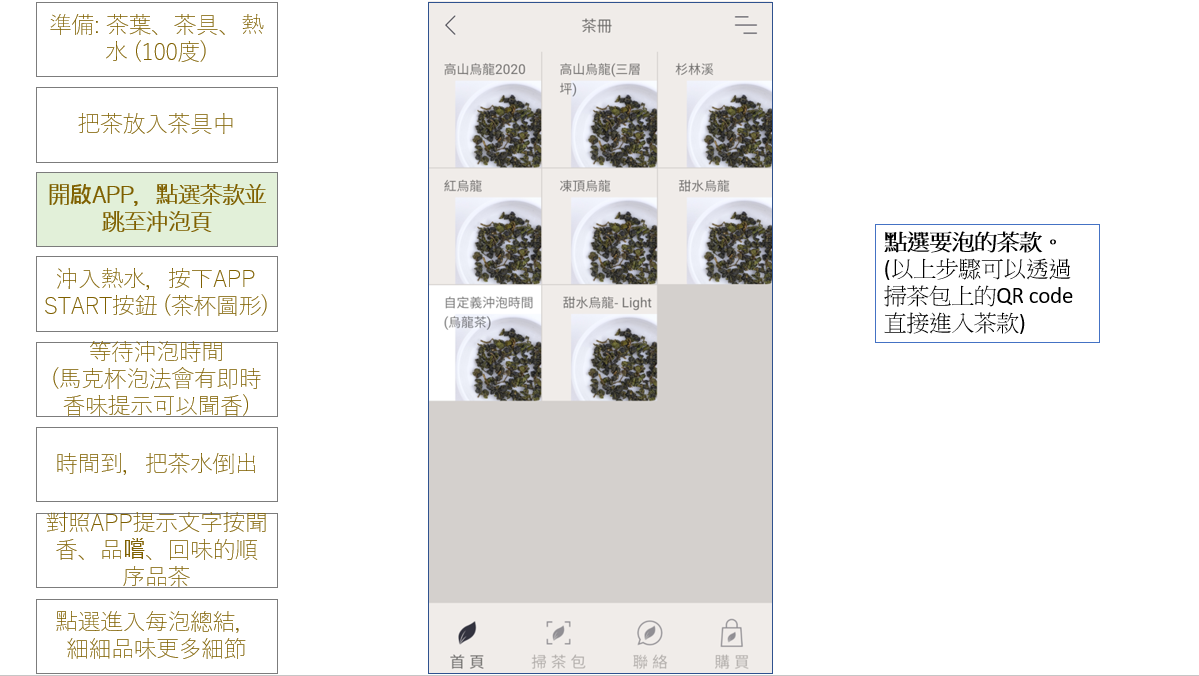Click the 時間到, 把茶水倒出 step

coord(157,464)
